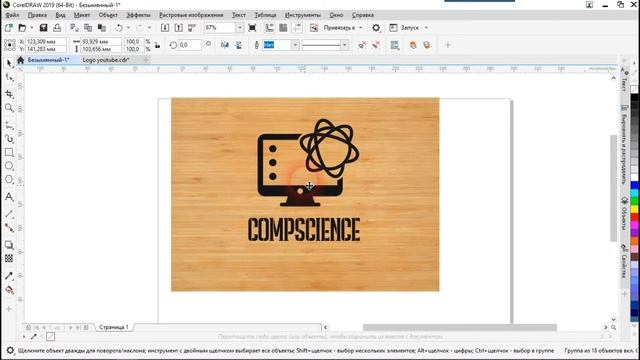Select the Connector tool

[x=9, y=228]
